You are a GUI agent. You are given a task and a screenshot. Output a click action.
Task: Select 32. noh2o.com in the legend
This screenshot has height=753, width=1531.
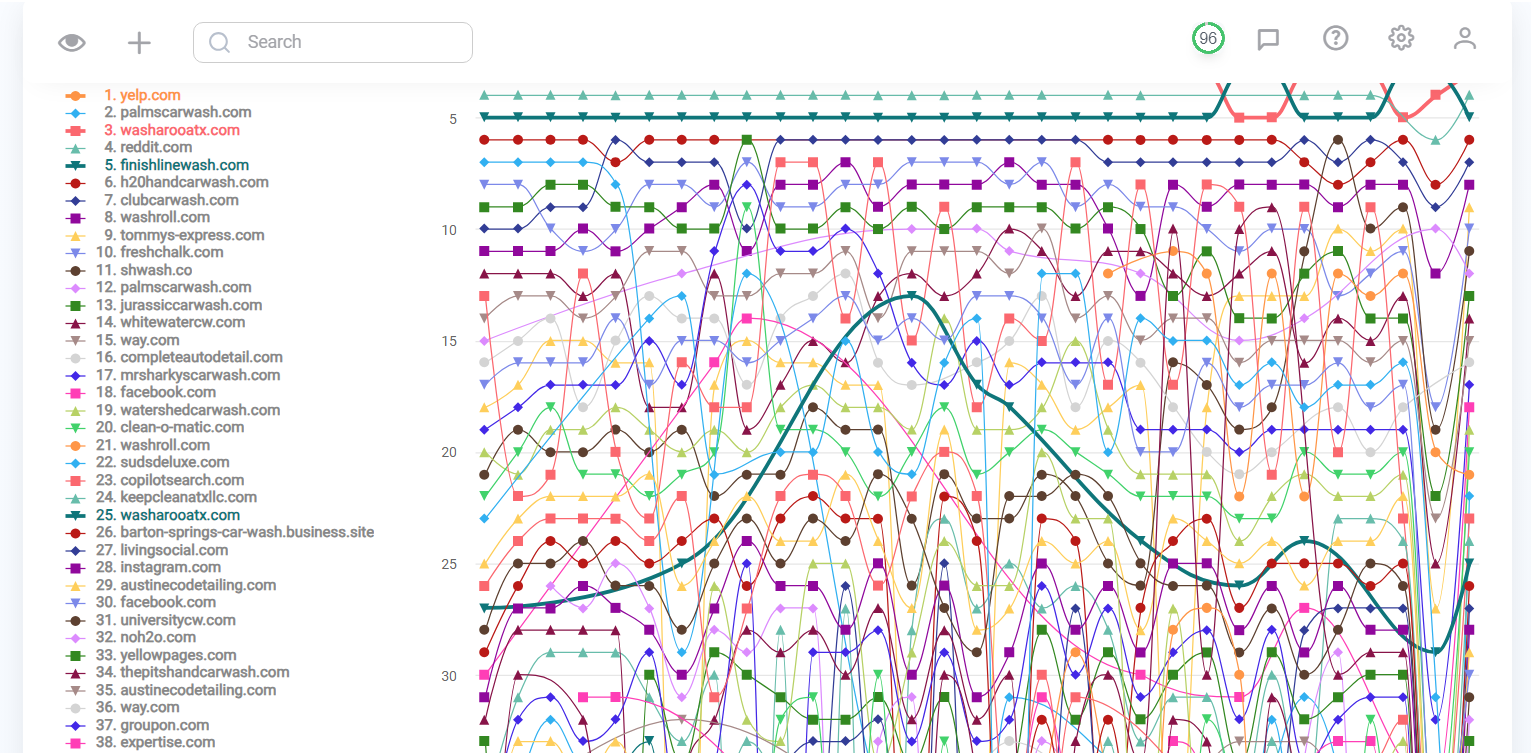coord(130,637)
